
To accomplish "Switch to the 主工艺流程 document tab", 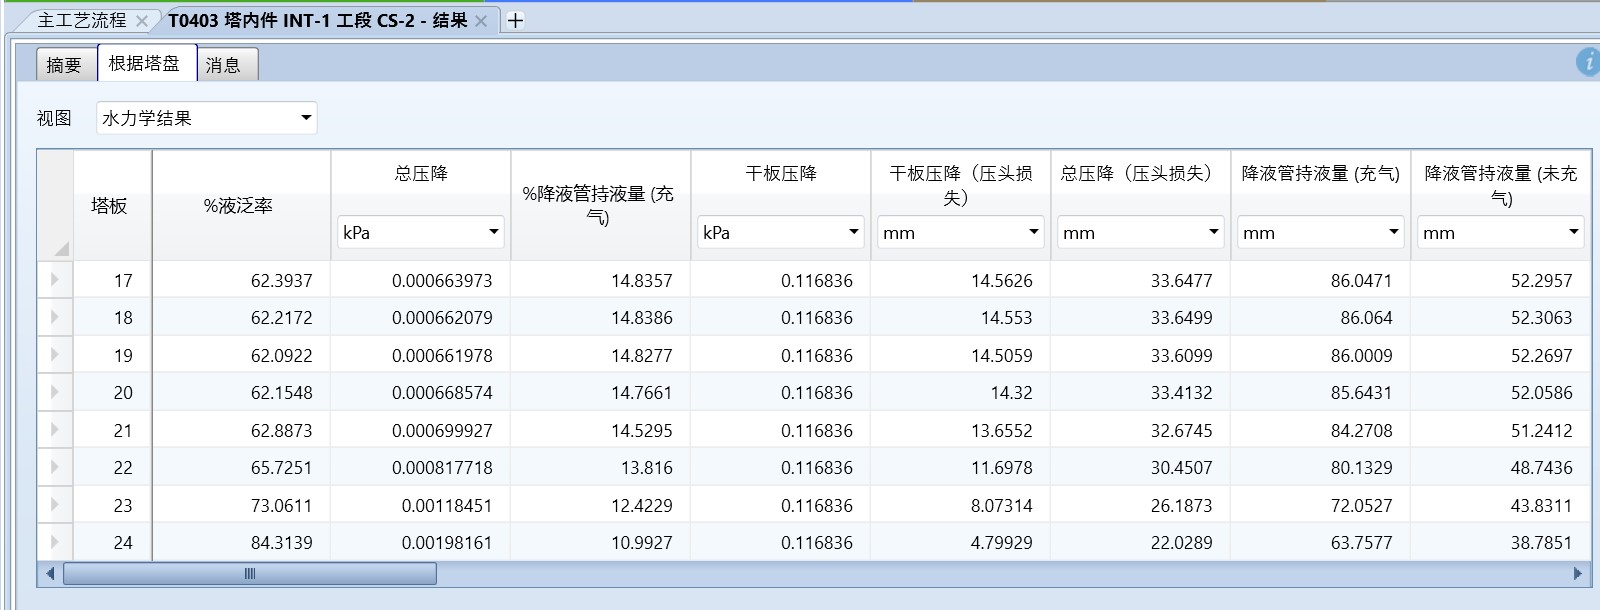I will coord(82,21).
